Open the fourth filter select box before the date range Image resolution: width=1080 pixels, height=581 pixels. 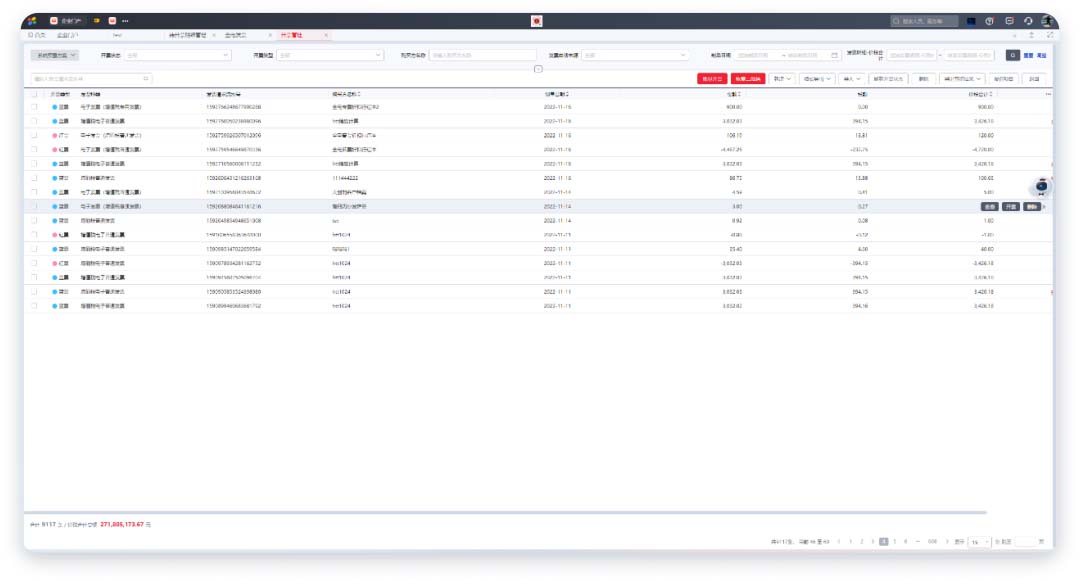[634, 55]
